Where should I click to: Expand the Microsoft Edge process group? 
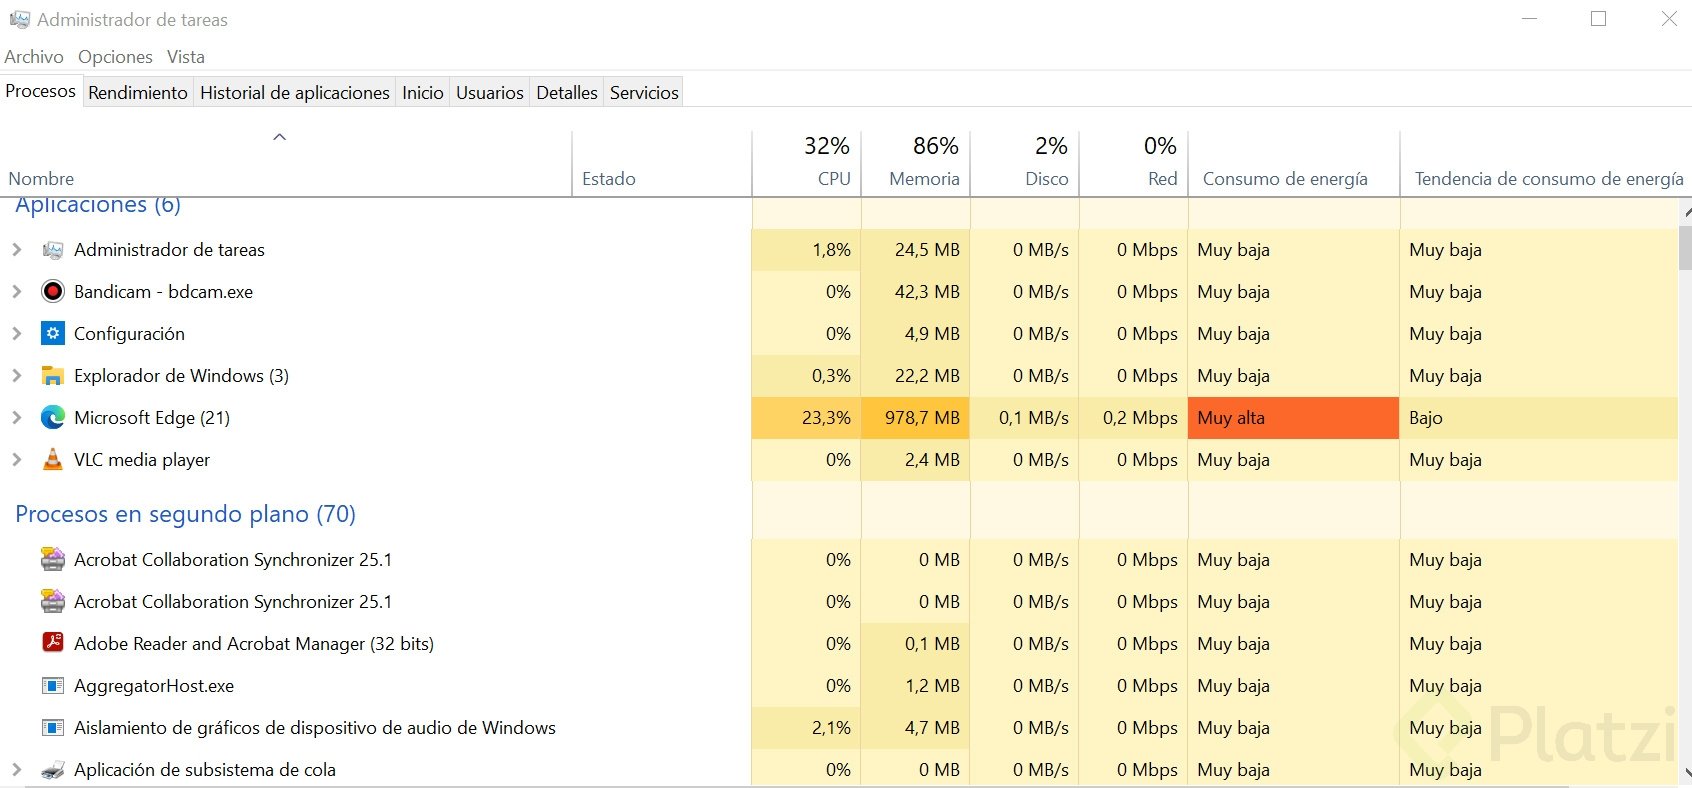(x=16, y=418)
